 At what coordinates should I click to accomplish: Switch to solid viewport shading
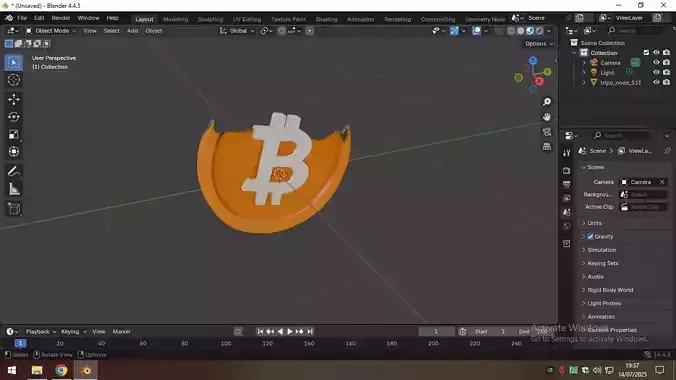click(521, 31)
